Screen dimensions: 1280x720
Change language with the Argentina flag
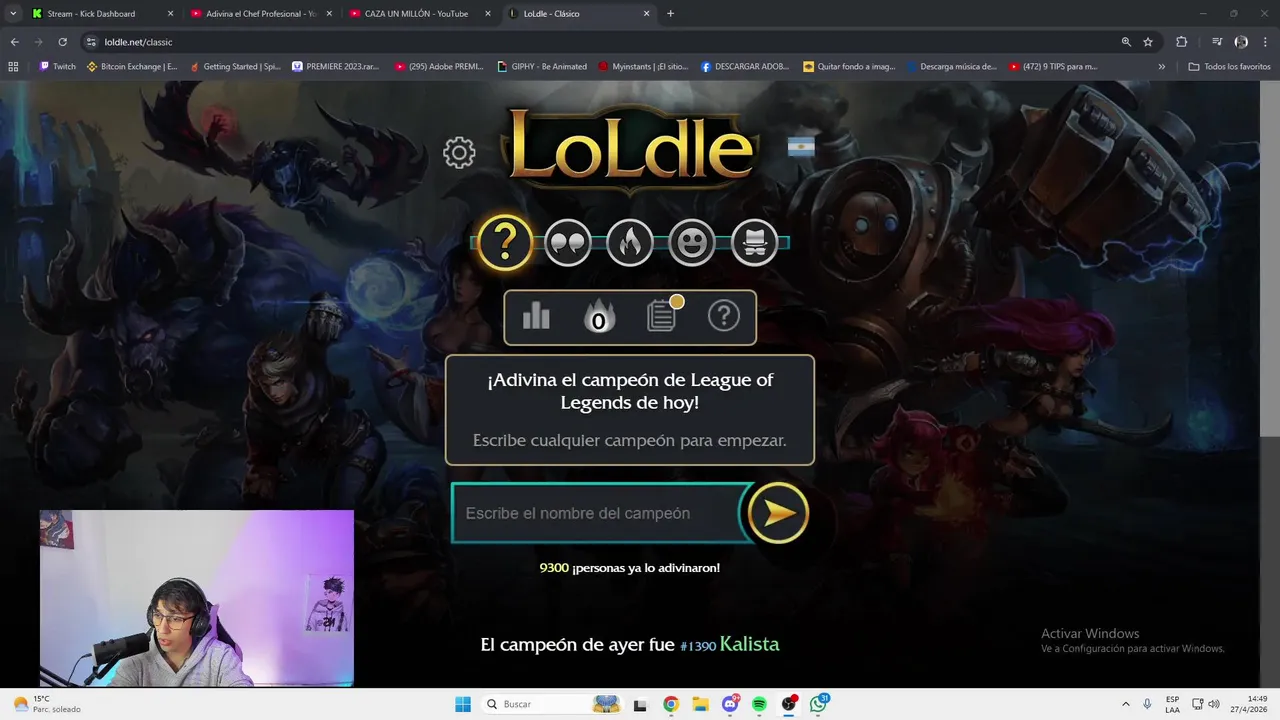point(801,147)
